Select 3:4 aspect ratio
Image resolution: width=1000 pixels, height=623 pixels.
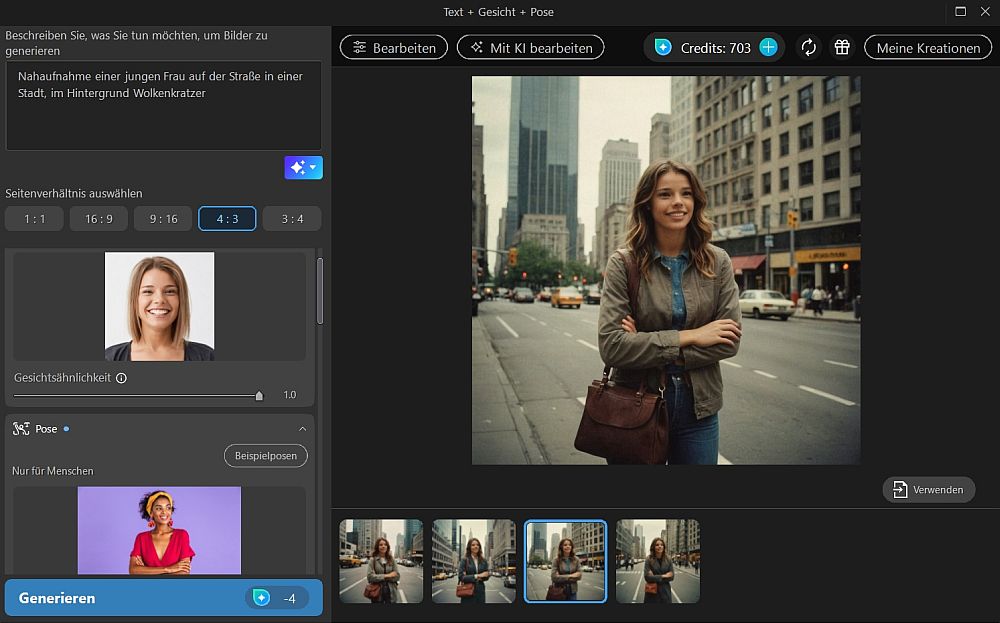point(292,219)
